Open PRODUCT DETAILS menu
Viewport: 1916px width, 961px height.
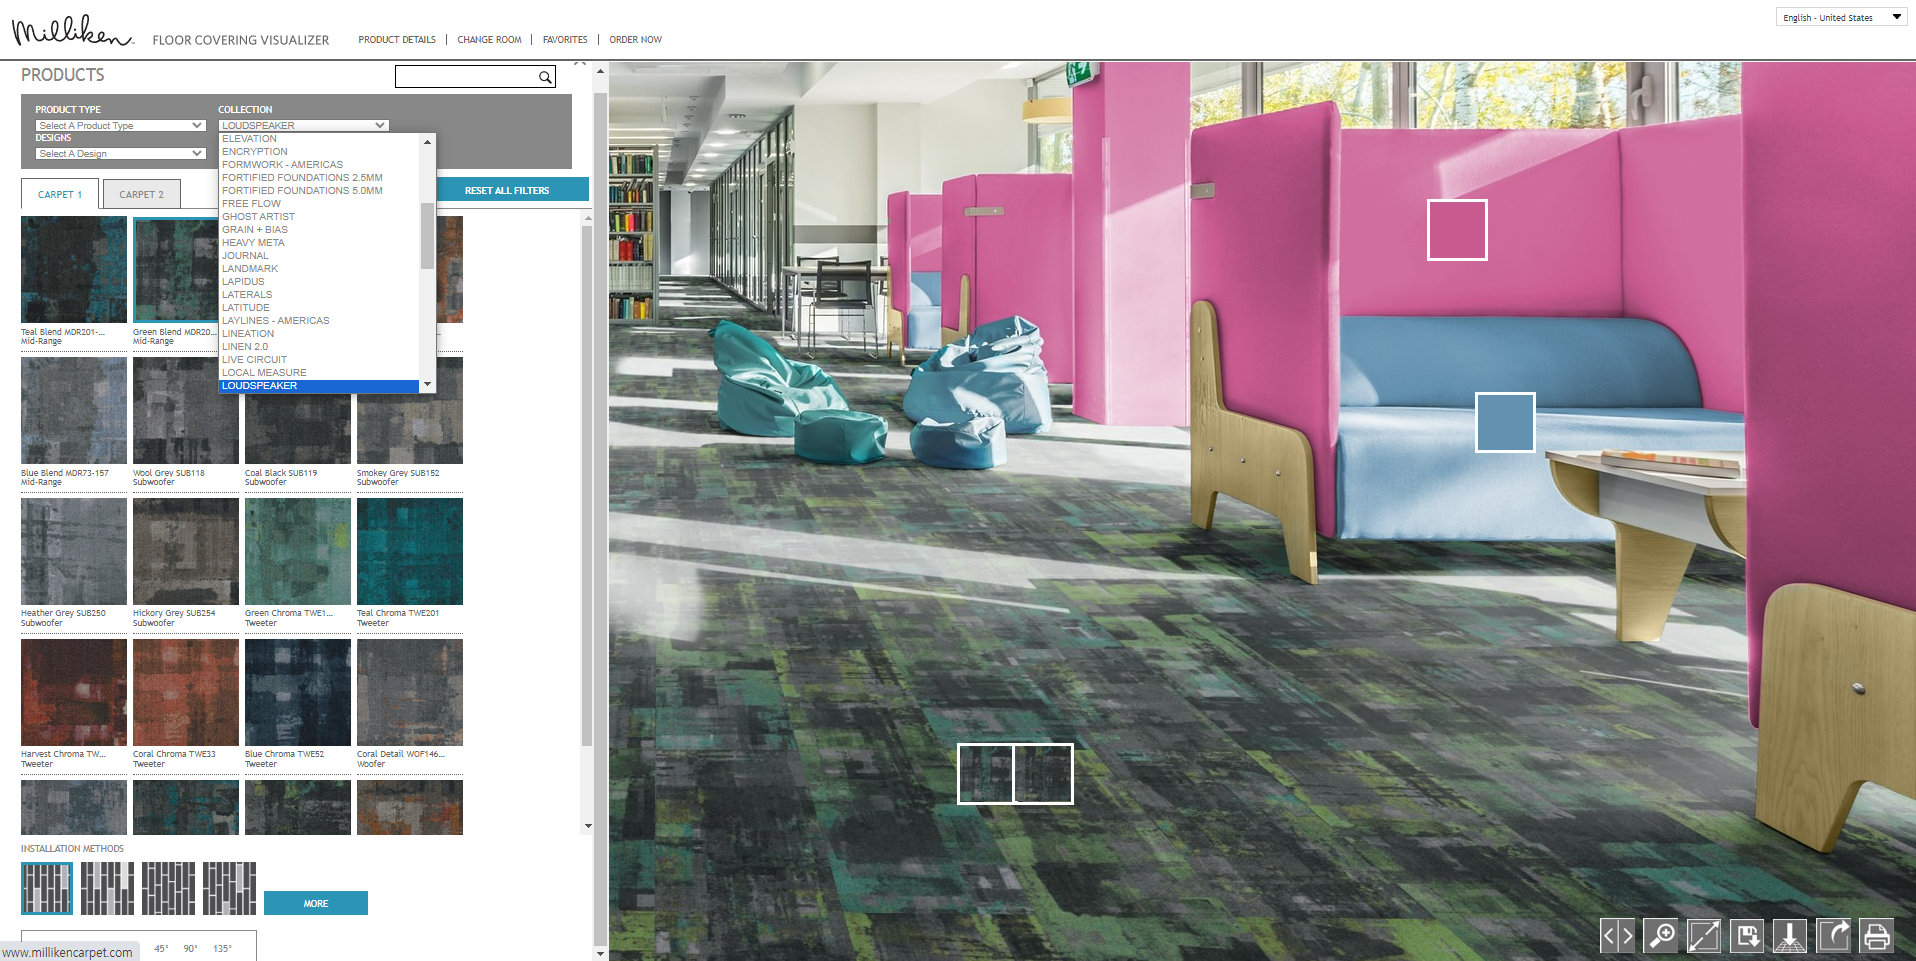(x=397, y=40)
